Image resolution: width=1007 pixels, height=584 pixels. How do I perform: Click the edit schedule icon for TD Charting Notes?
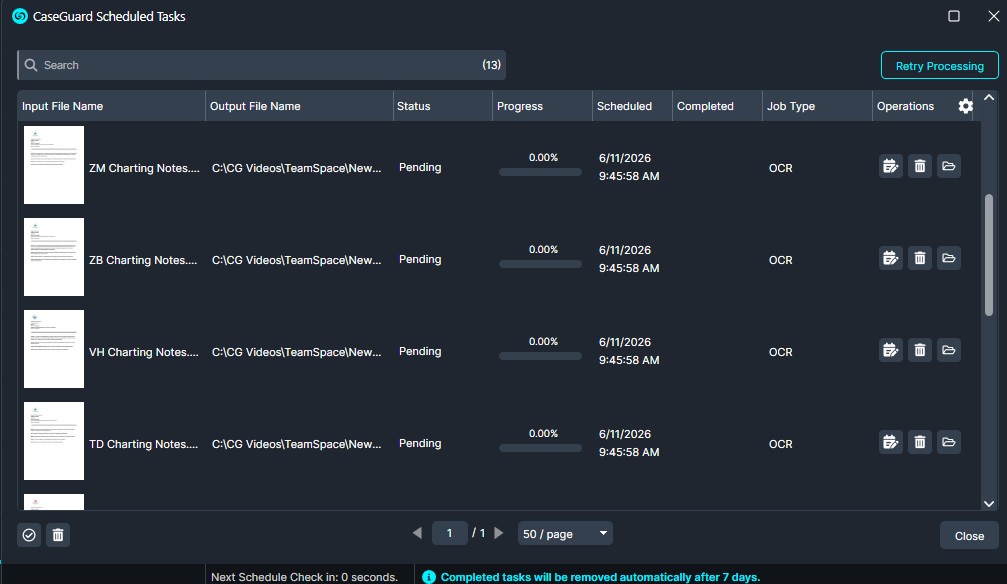point(891,442)
